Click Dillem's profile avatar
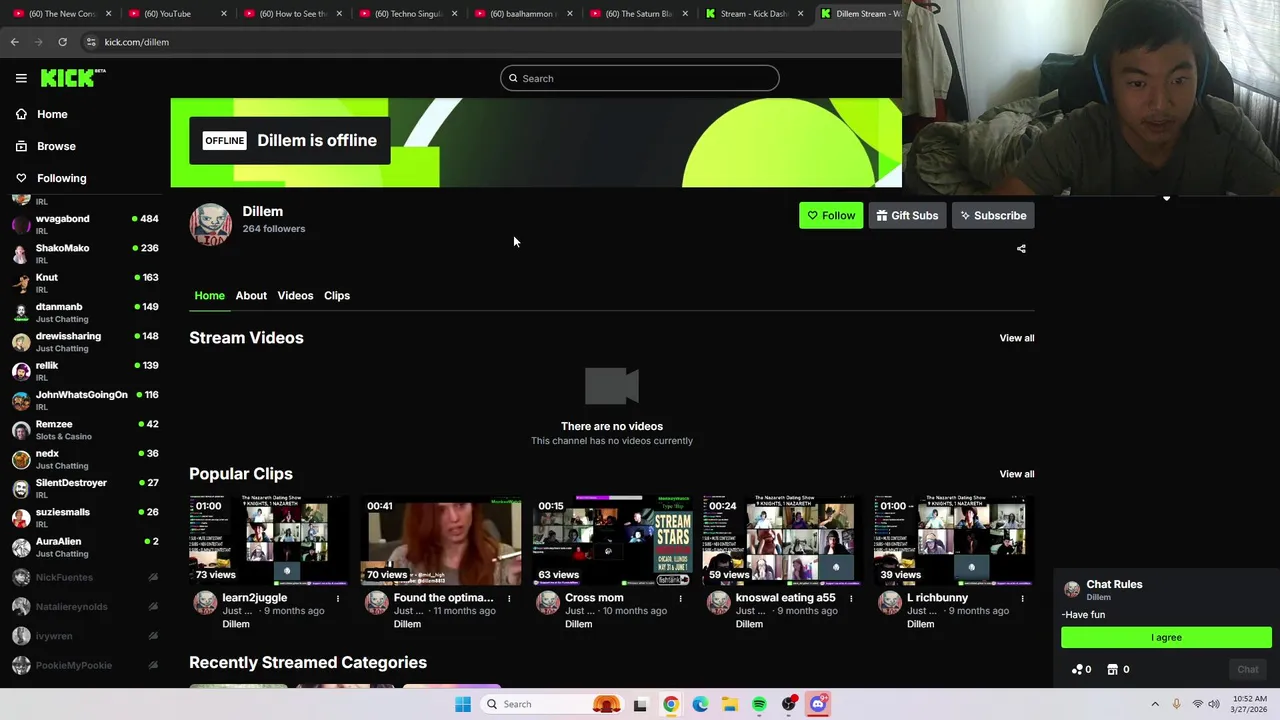Viewport: 1280px width, 720px height. coord(211,224)
